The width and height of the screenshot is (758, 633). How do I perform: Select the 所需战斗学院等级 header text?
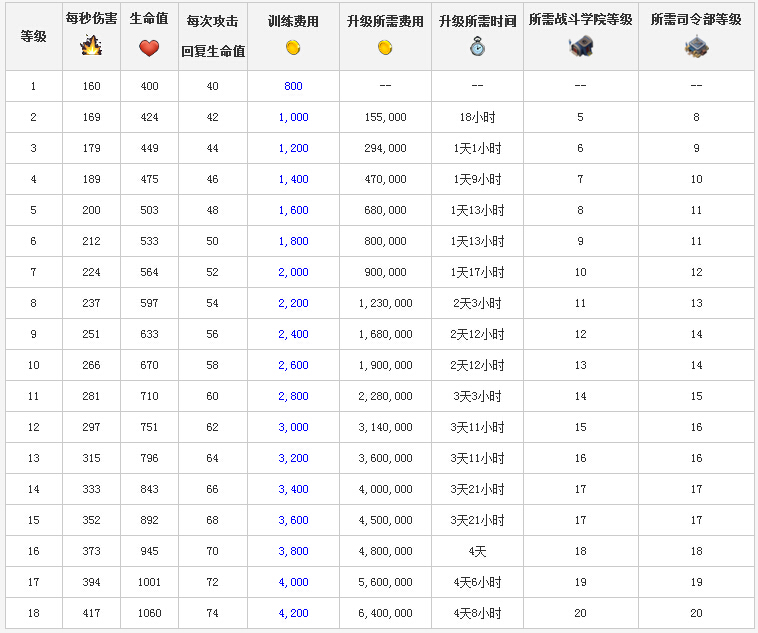tap(581, 19)
